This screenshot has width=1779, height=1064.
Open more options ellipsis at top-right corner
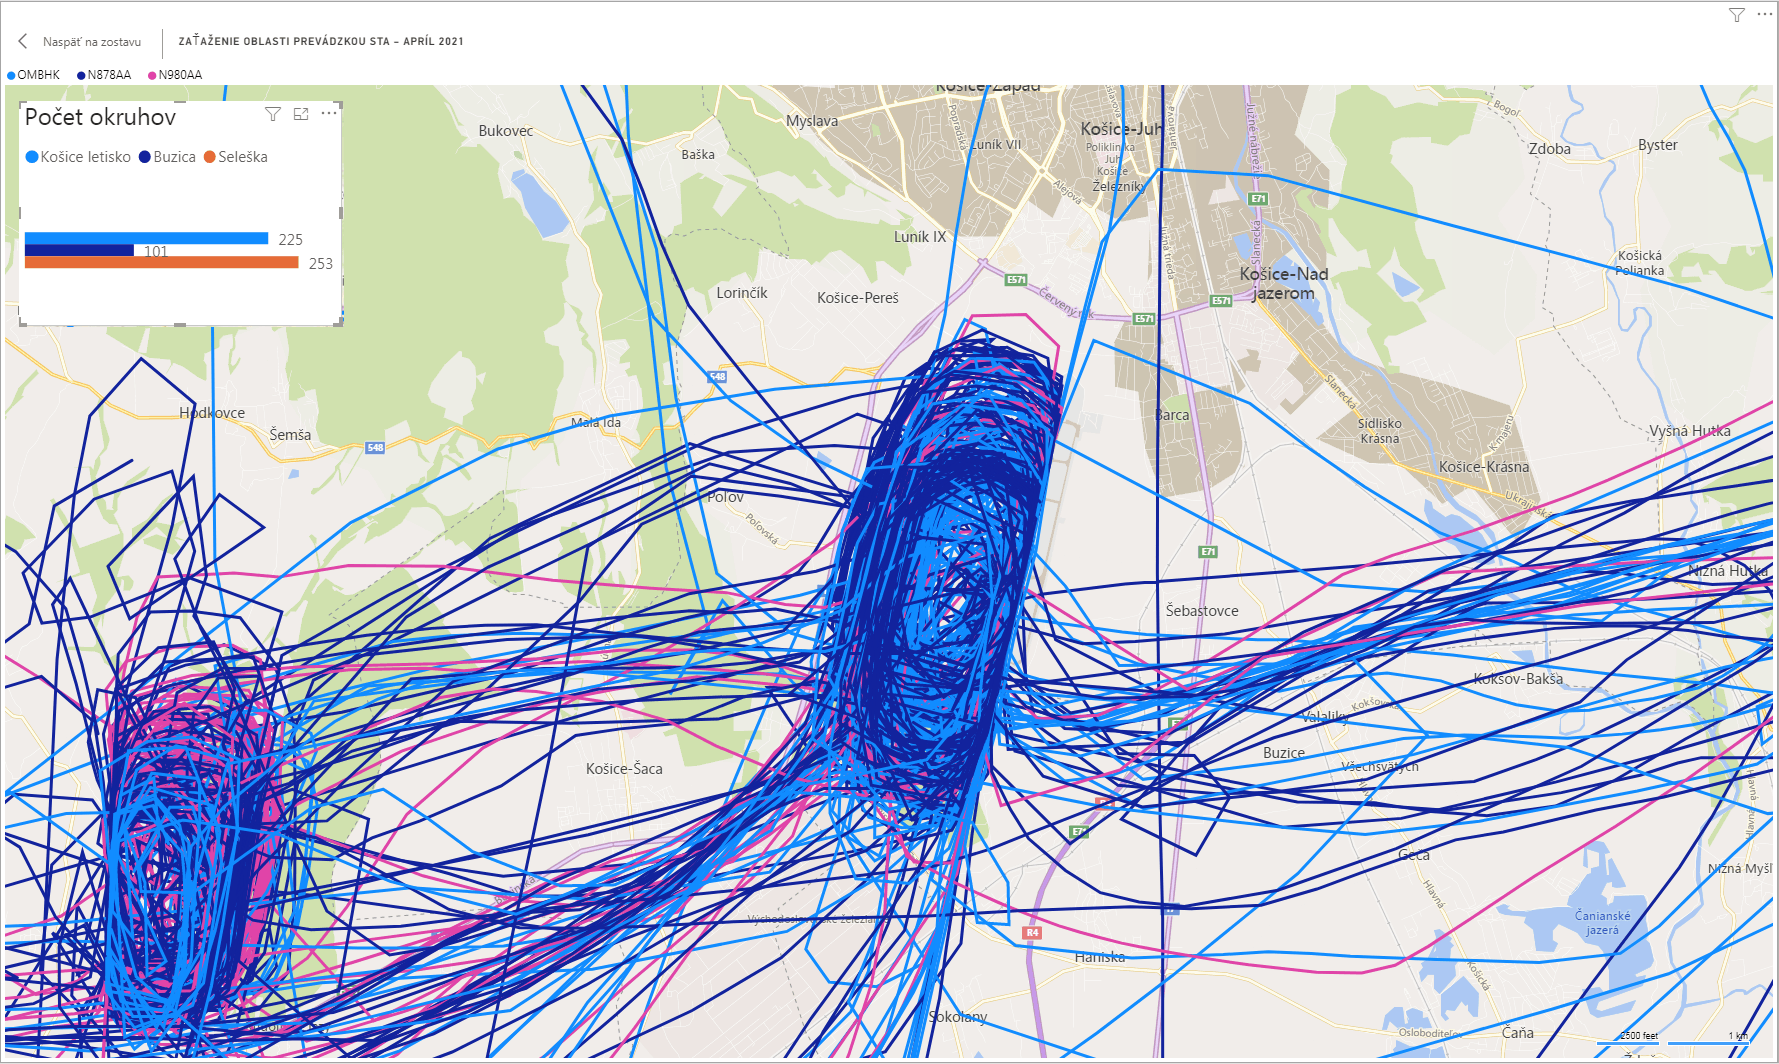click(1764, 15)
